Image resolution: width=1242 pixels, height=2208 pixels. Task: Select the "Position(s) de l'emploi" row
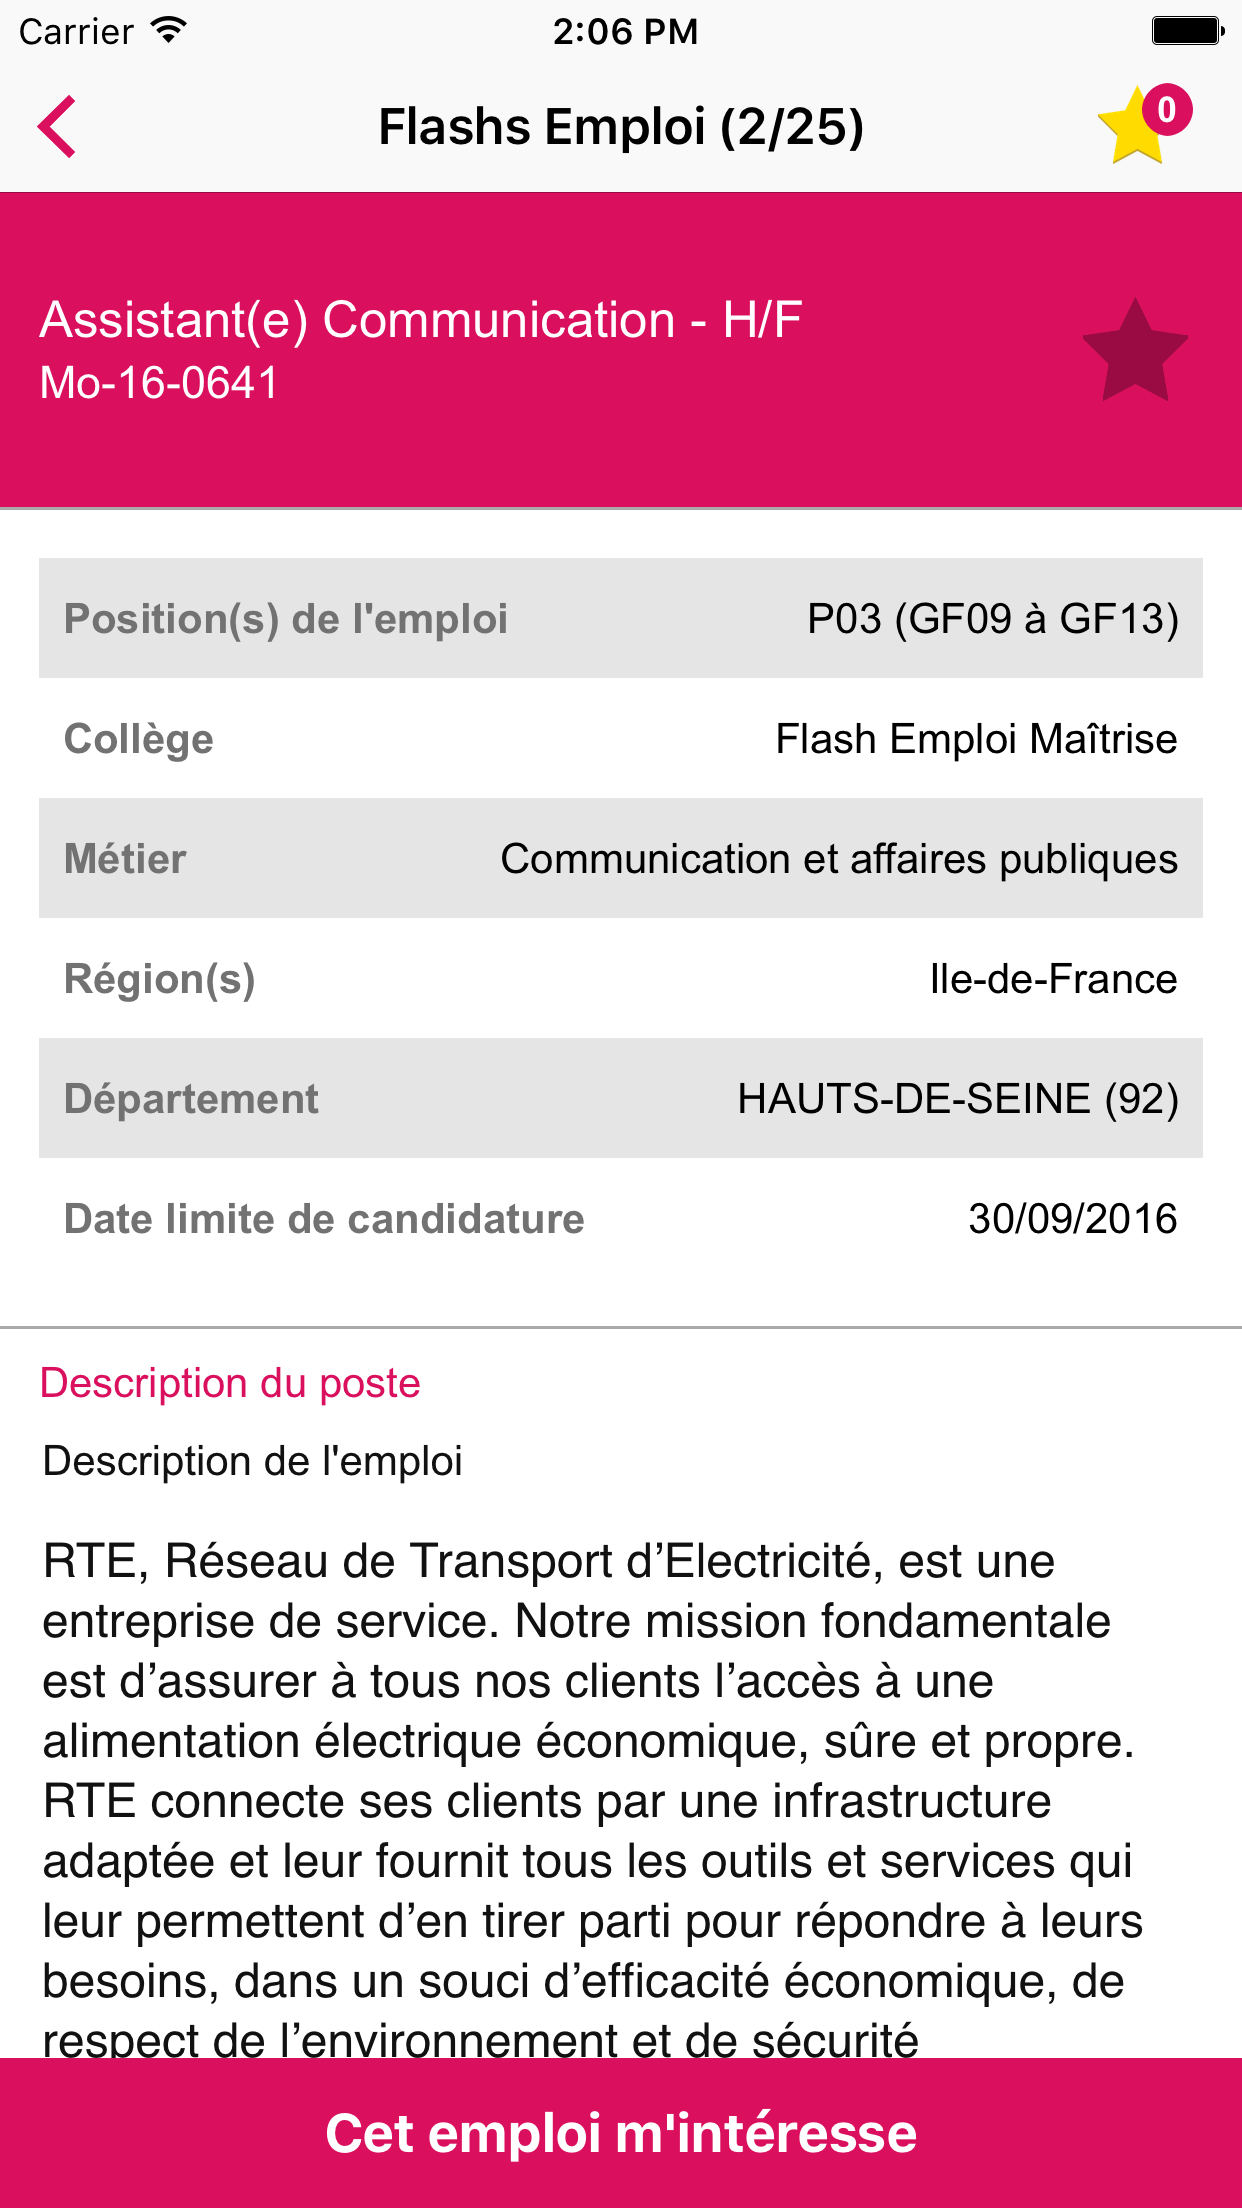point(620,618)
